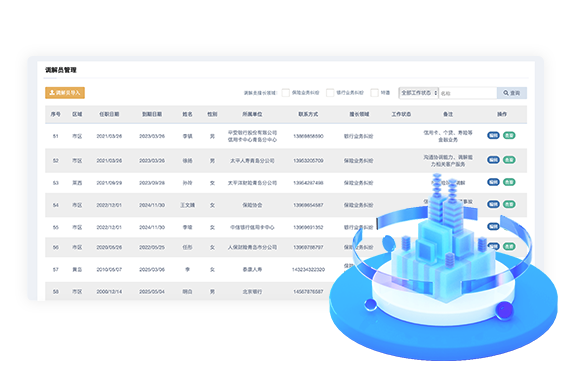Screen dimensions: 570x375
Task: Click the 序号 column header
Action: click(55, 114)
